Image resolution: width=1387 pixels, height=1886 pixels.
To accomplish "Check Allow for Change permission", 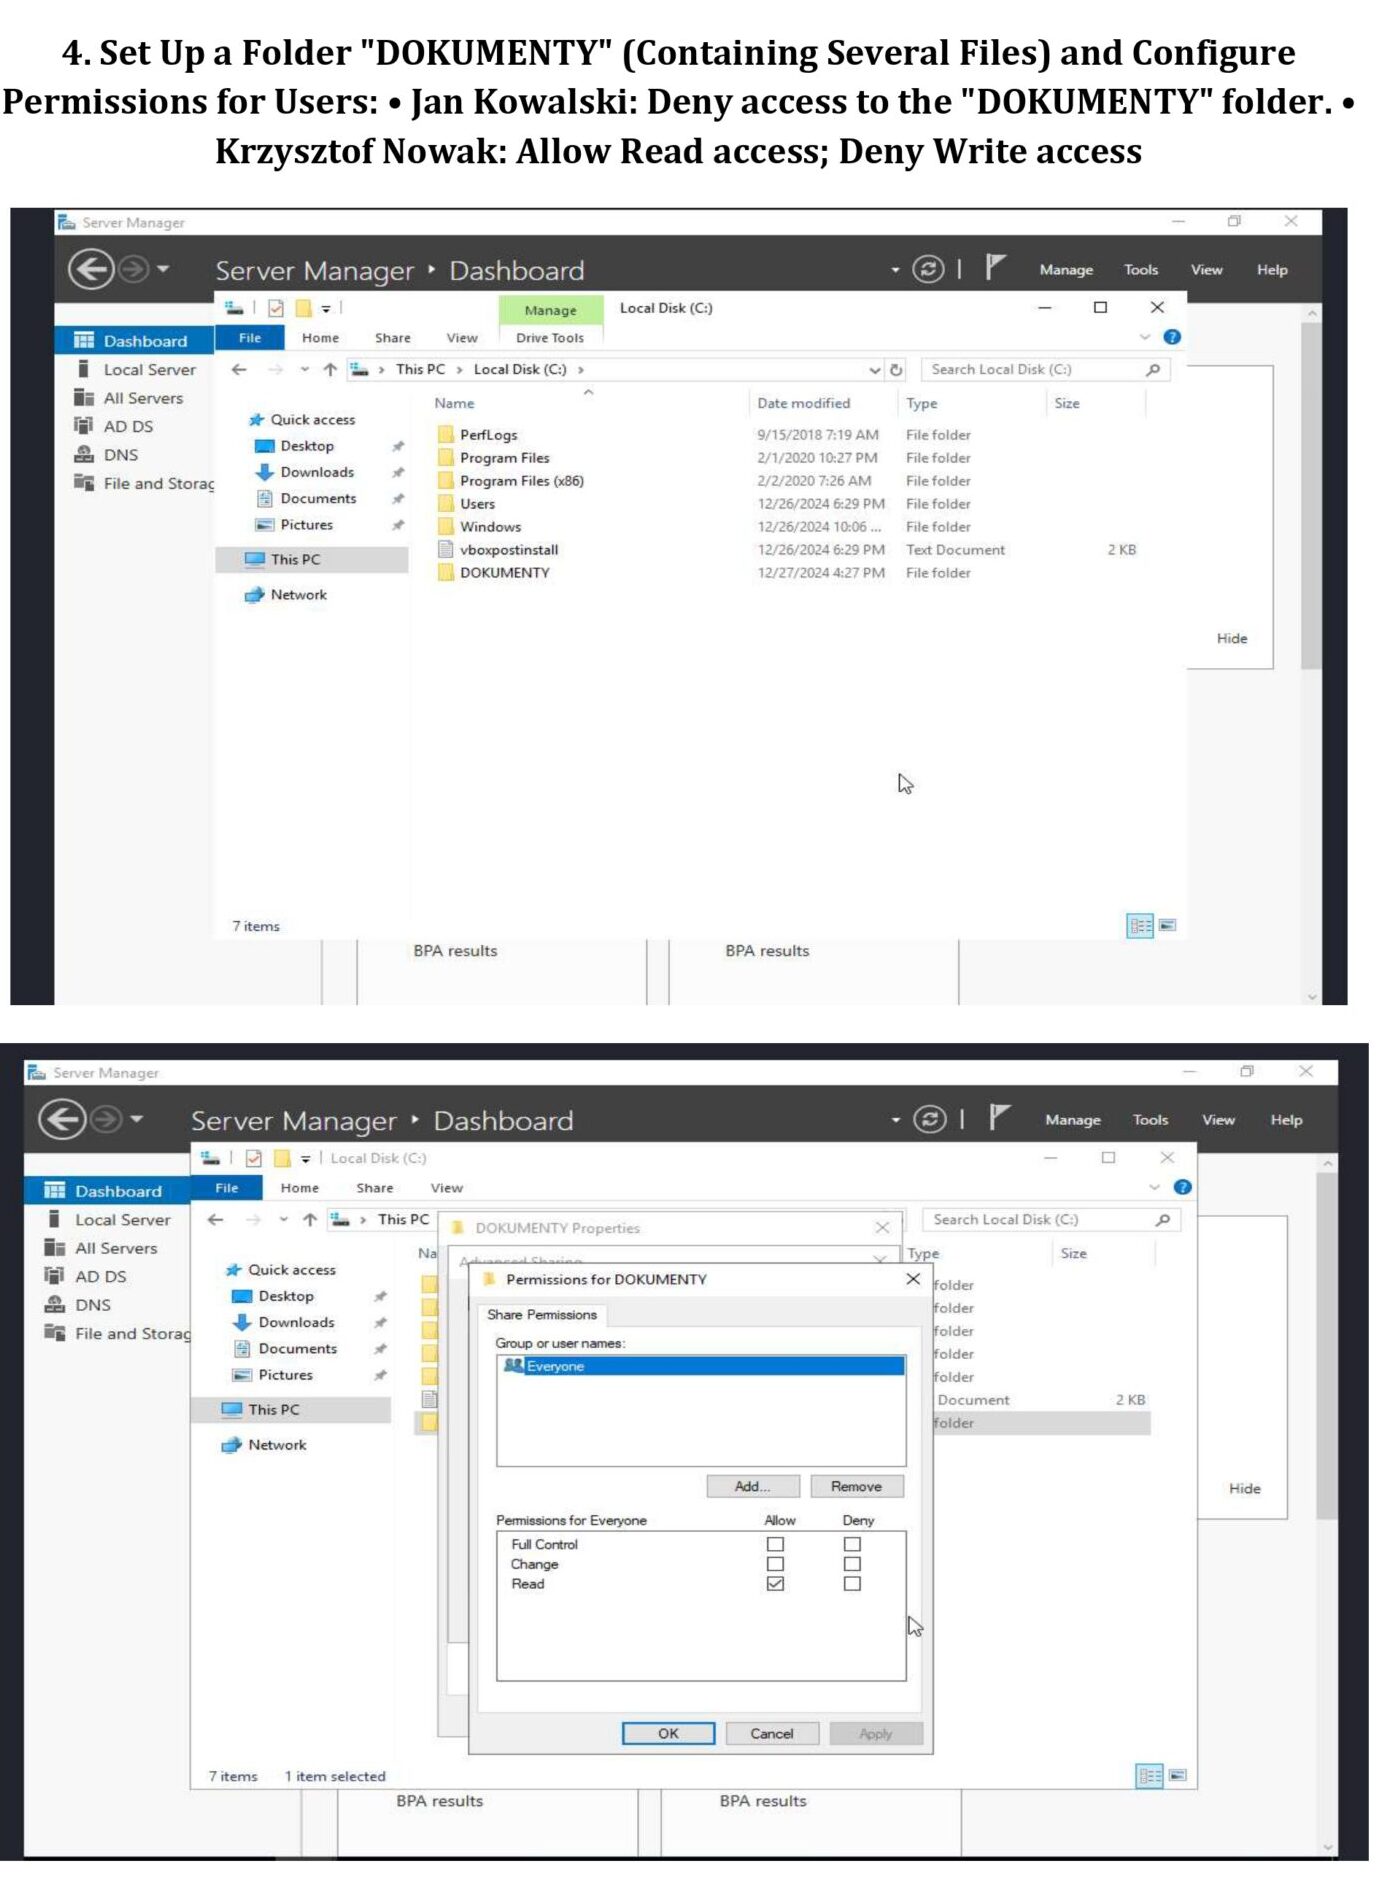I will [775, 1564].
